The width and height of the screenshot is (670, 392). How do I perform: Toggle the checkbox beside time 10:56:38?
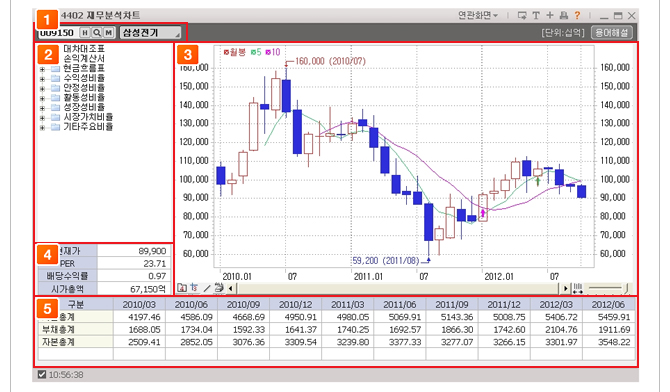click(x=41, y=375)
